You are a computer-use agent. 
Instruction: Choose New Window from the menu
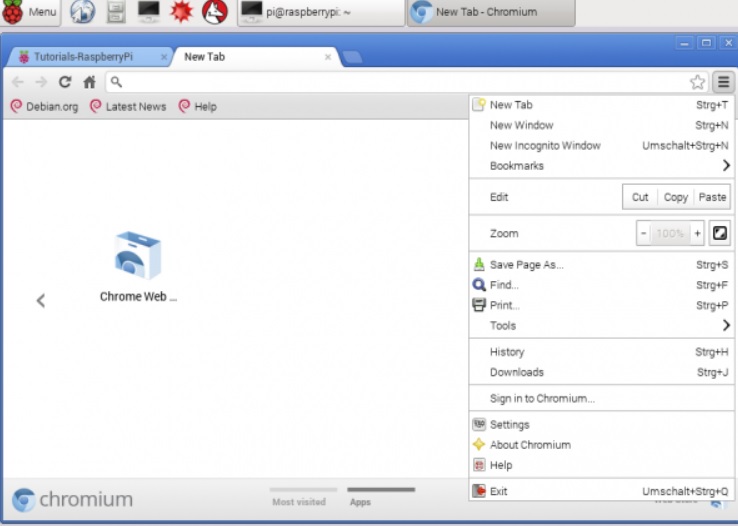pyautogui.click(x=601, y=125)
